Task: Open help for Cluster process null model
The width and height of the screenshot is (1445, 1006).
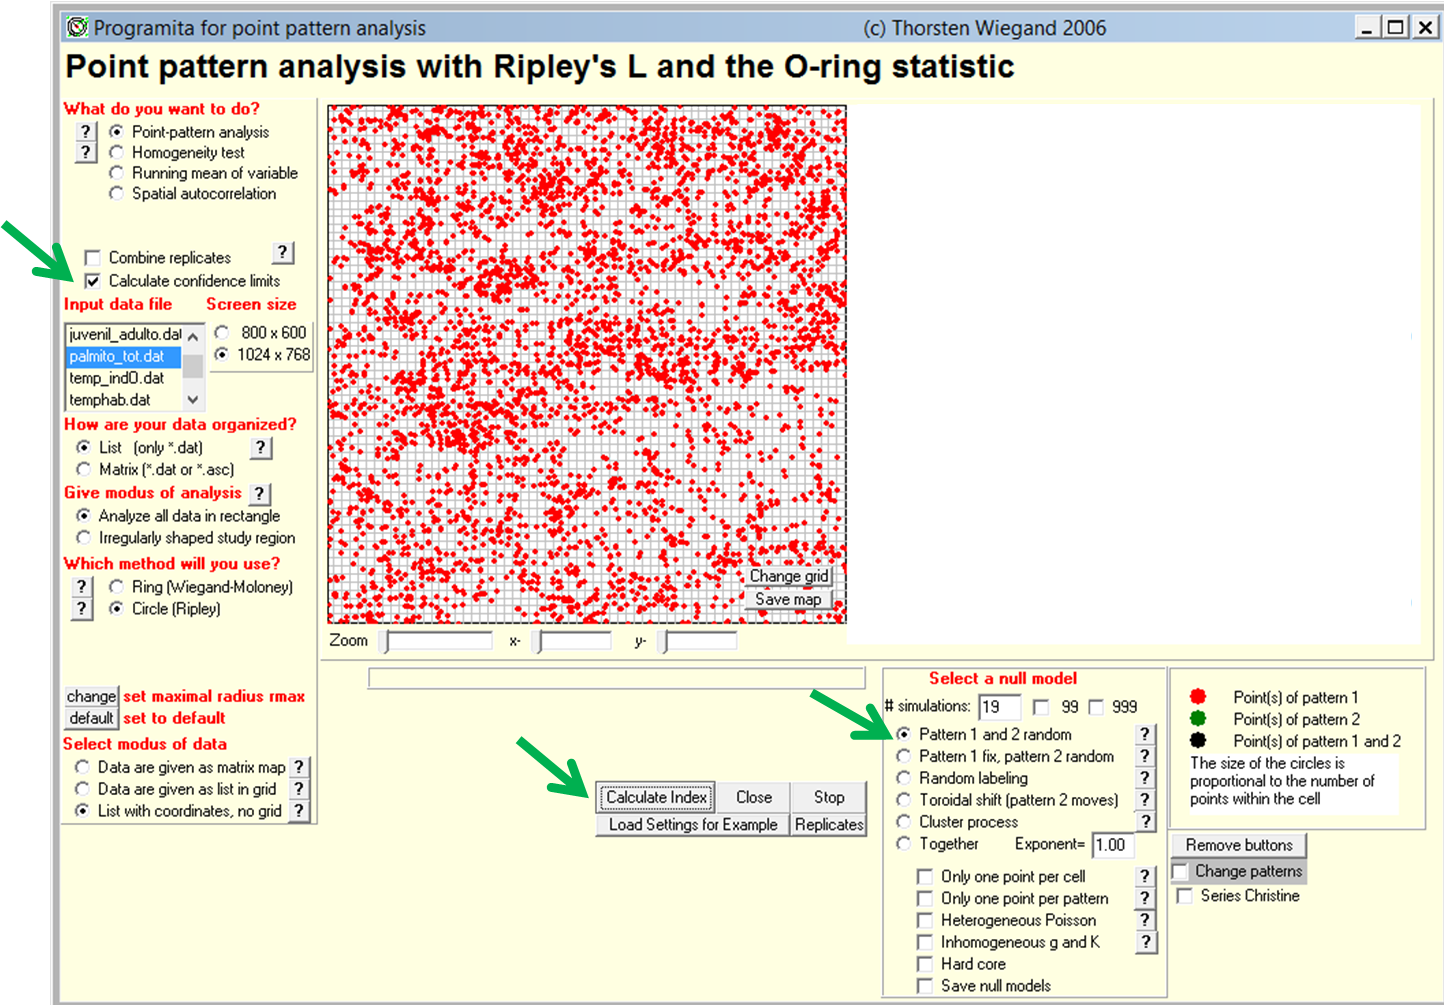Action: click(1145, 822)
